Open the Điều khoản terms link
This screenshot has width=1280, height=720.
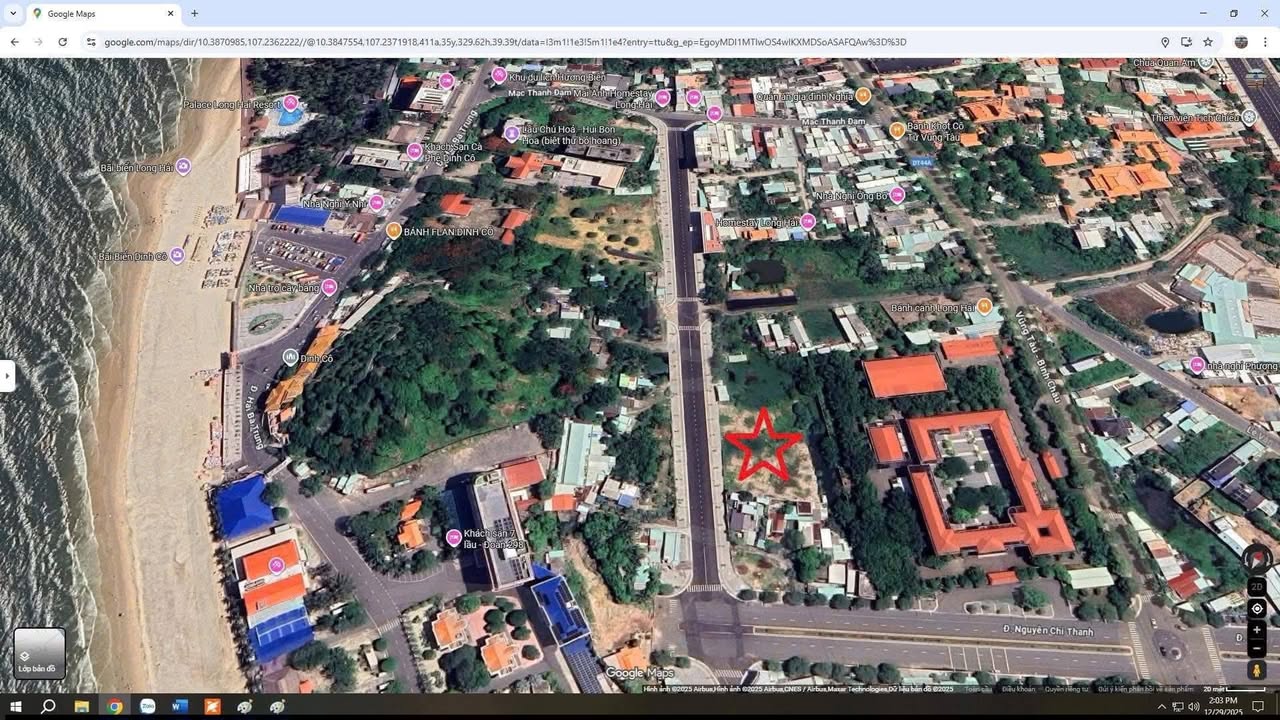(x=1017, y=689)
